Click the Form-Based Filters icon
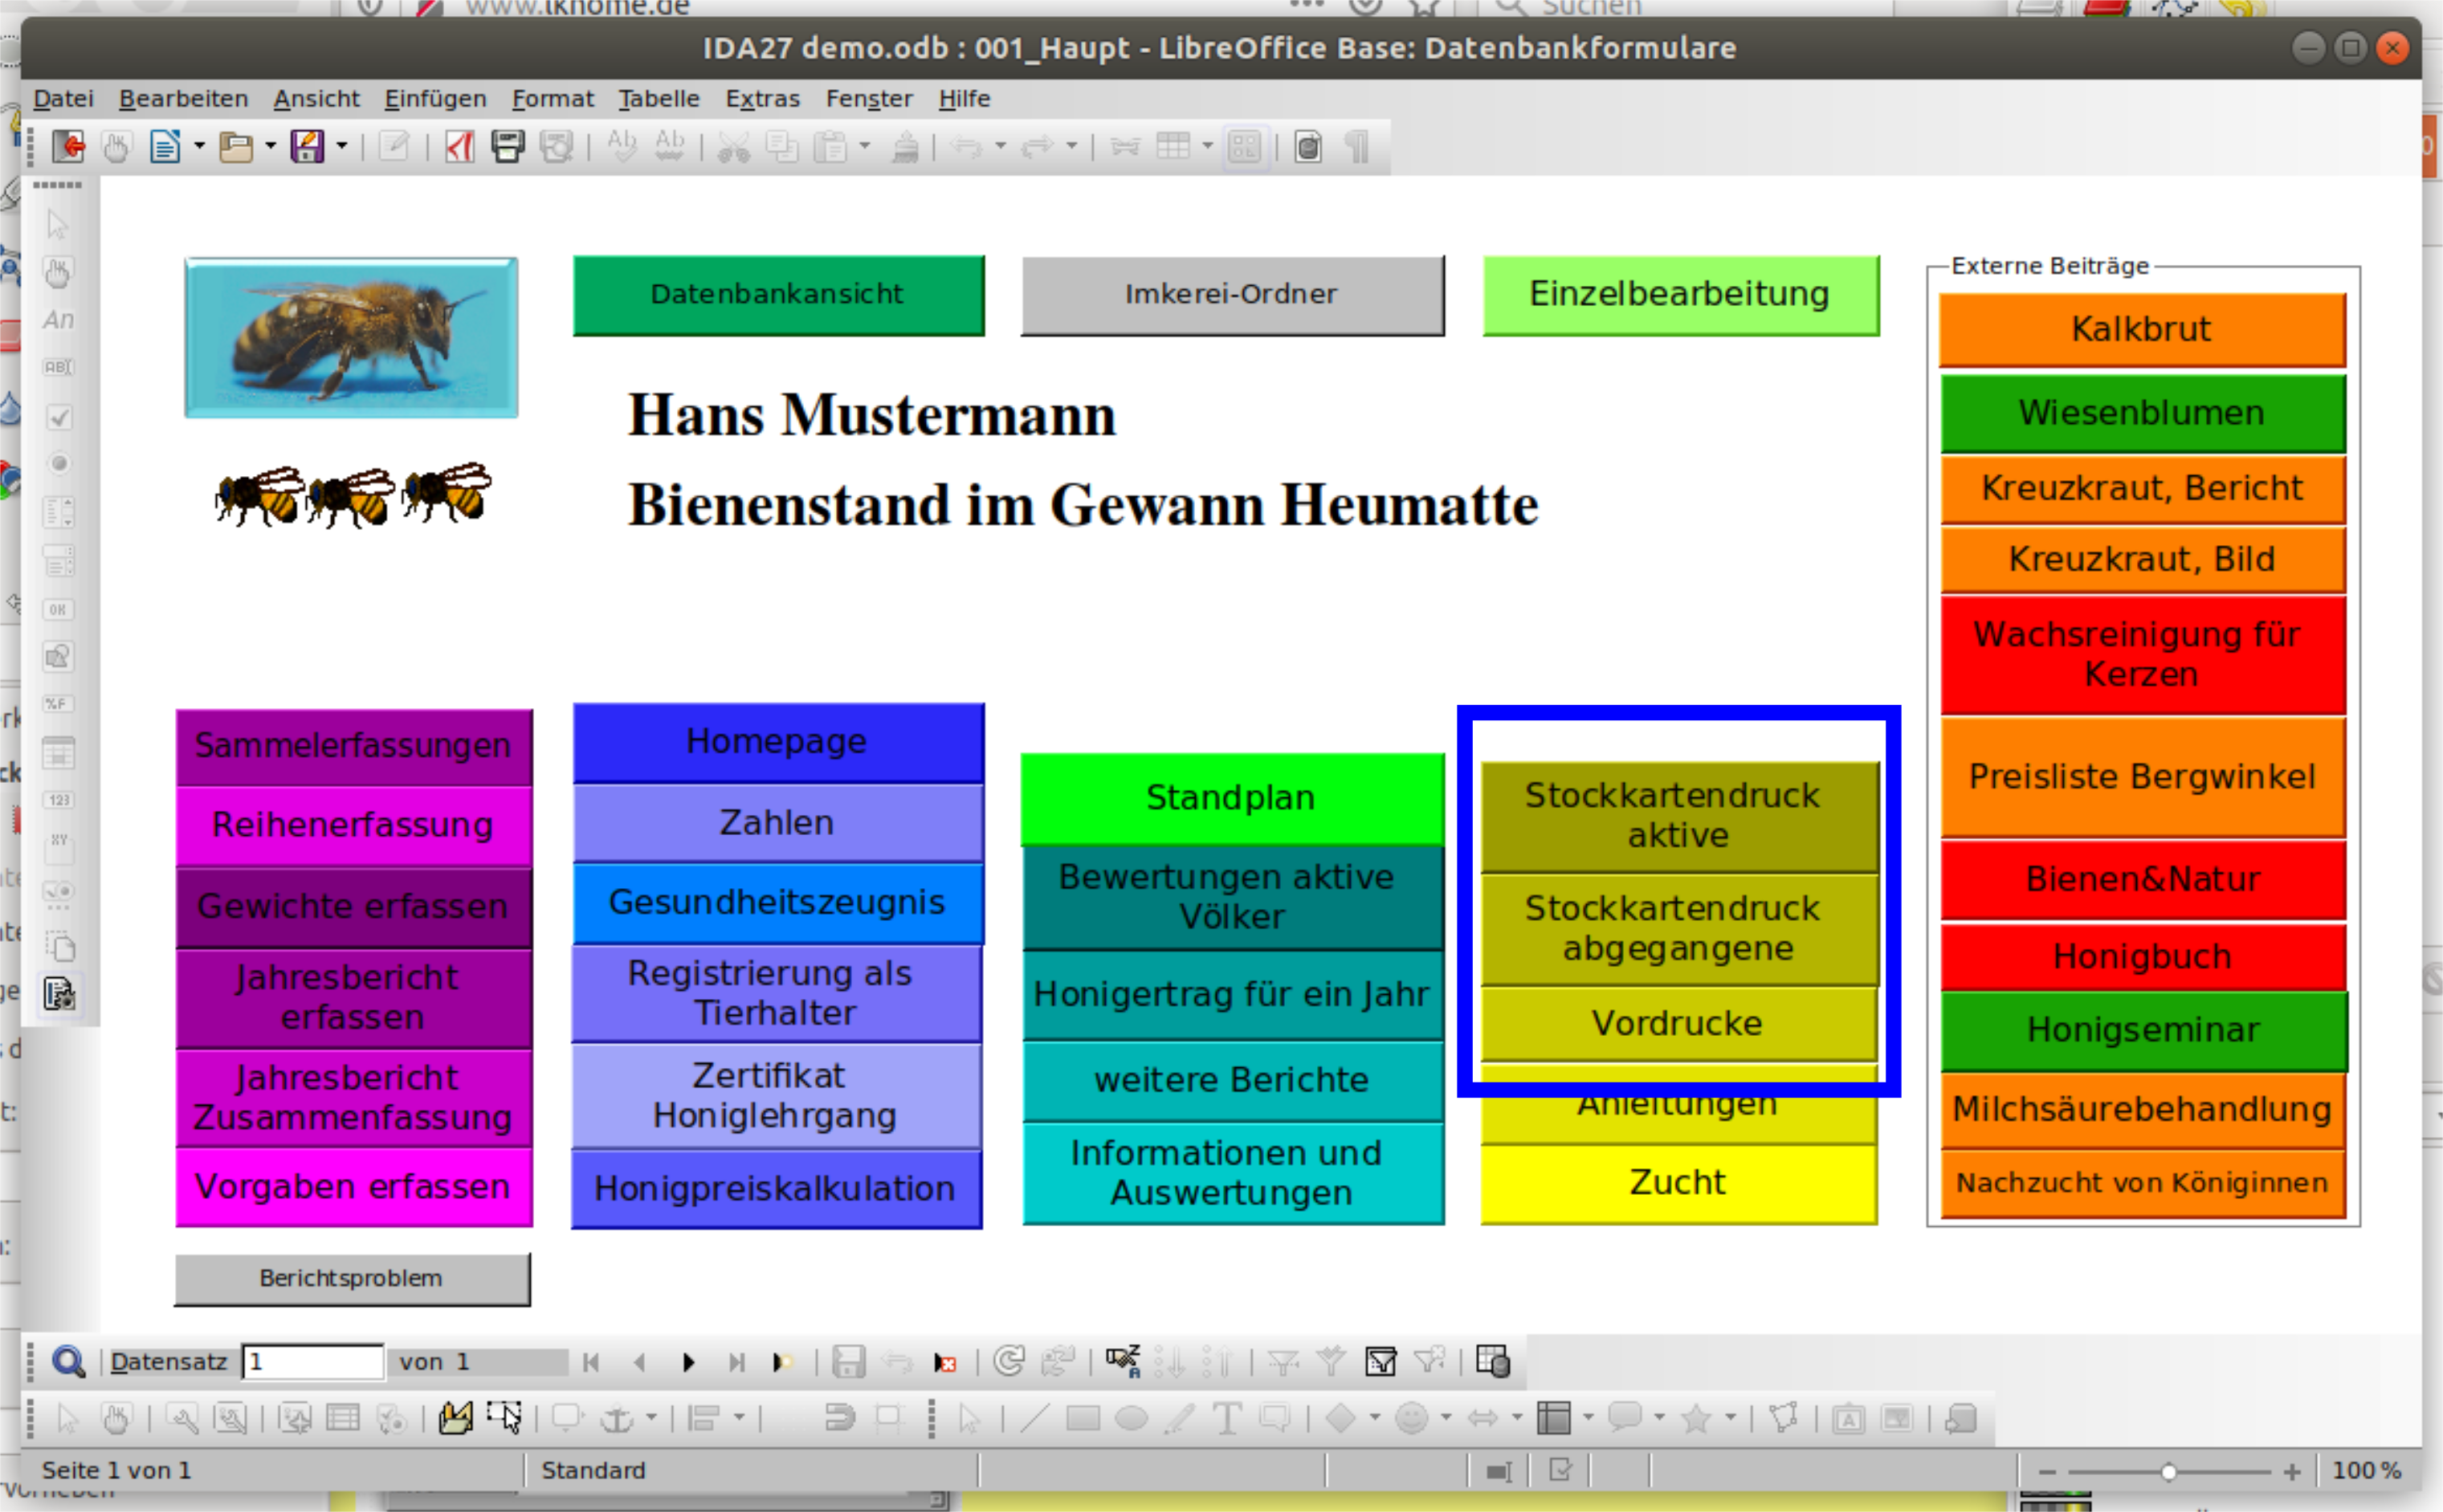Viewport: 2443px width, 1512px height. 1381,1361
